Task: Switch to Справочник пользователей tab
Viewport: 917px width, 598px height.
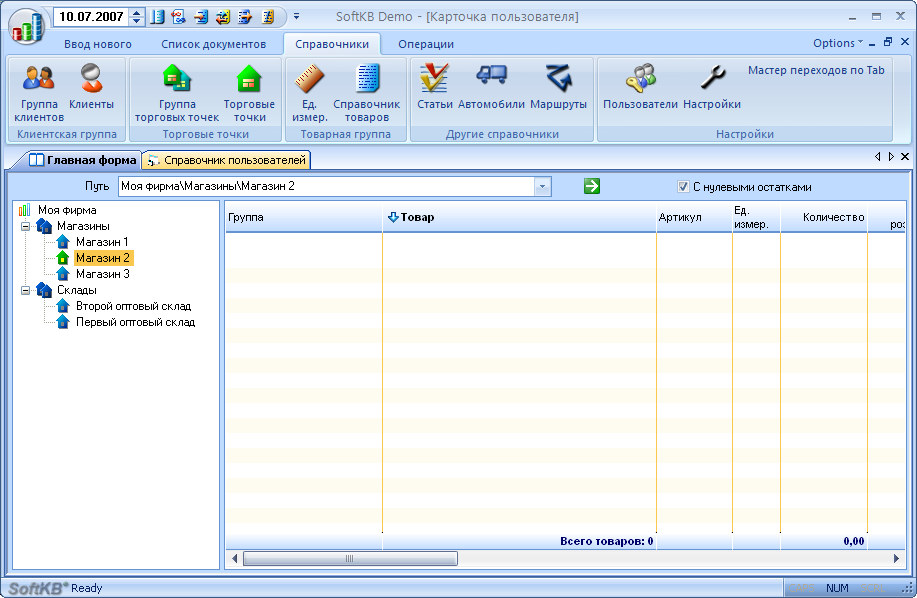Action: (x=227, y=160)
